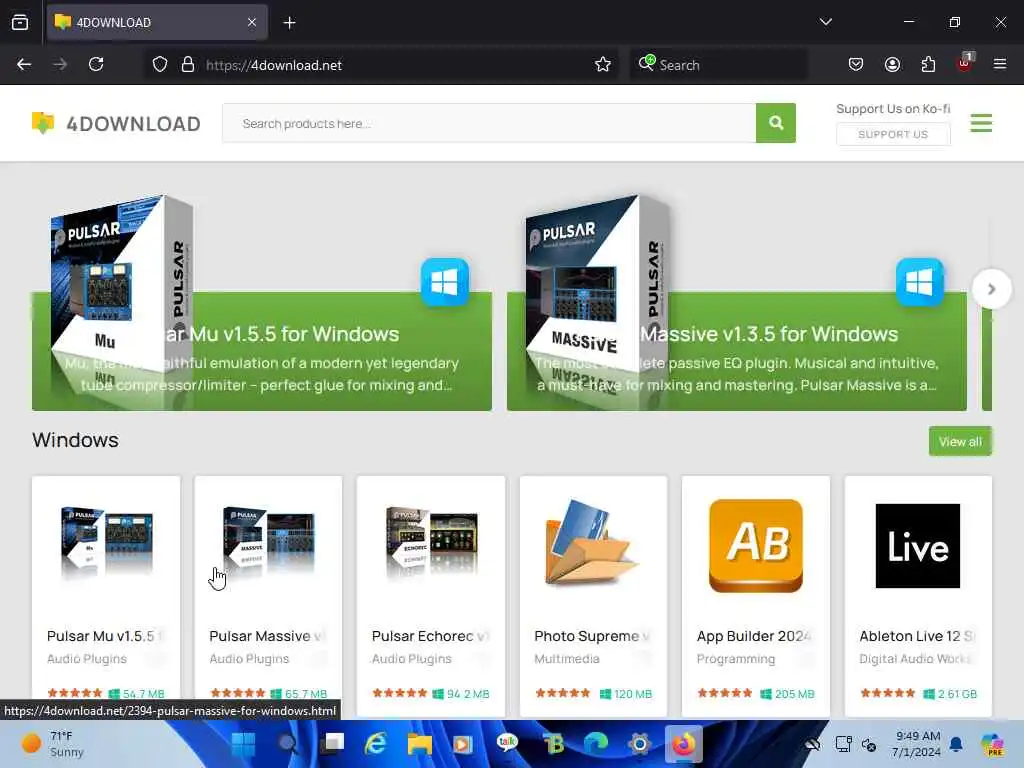Click the browser forward arrow

click(x=60, y=64)
